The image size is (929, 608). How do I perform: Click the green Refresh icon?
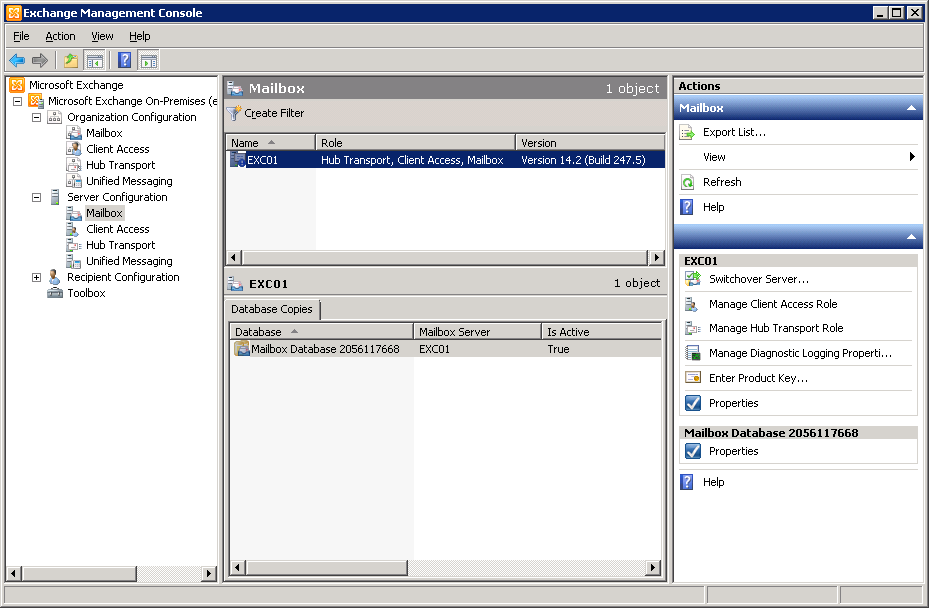[x=687, y=182]
